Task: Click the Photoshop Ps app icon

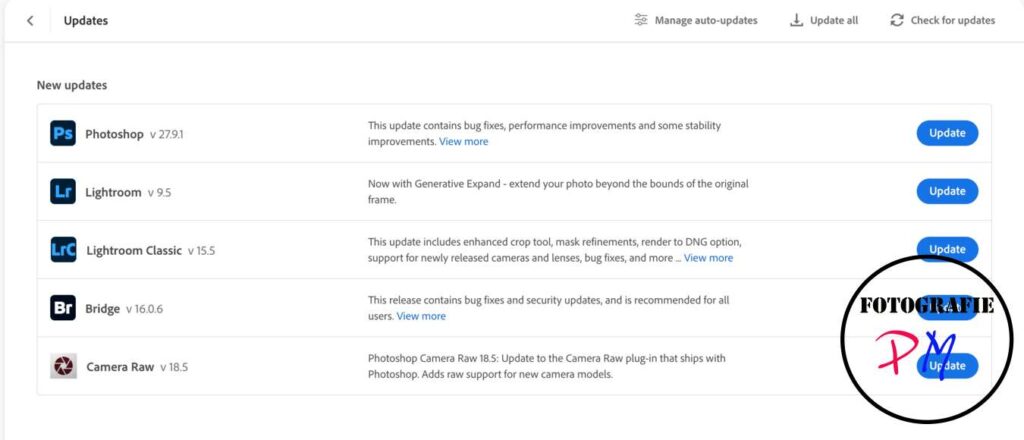Action: click(x=63, y=133)
